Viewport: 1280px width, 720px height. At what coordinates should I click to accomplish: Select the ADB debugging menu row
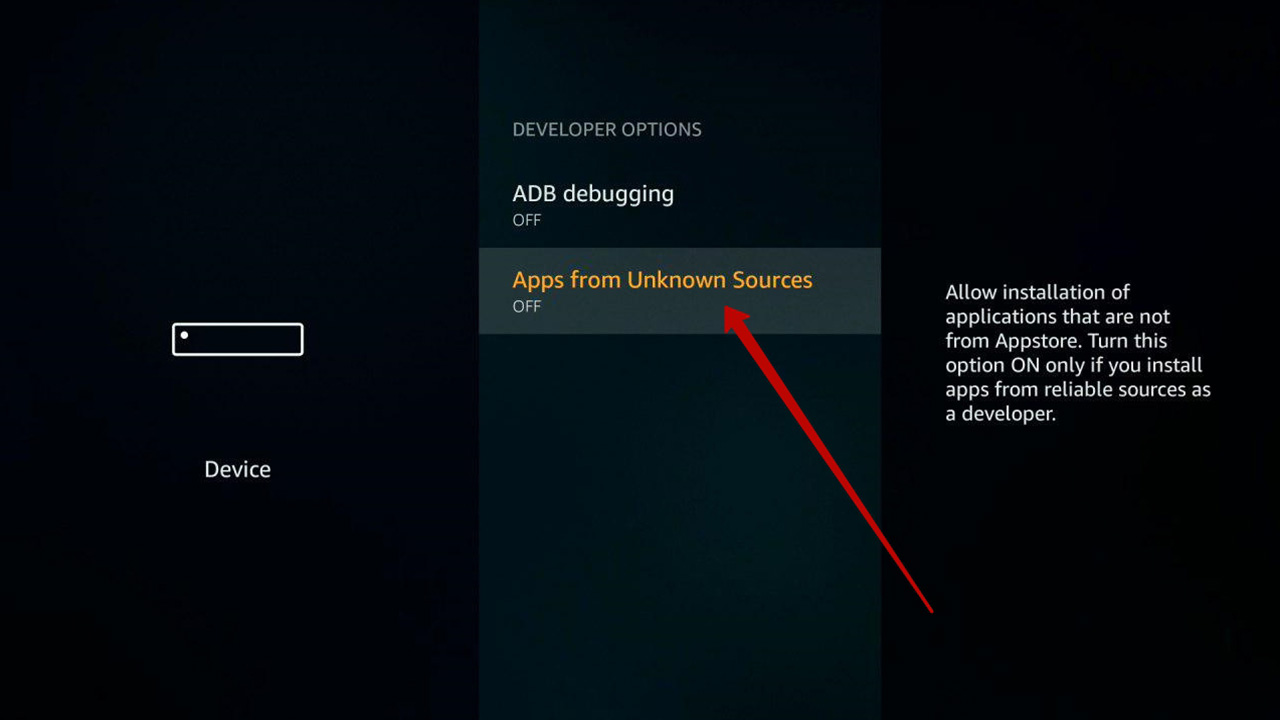tap(680, 205)
